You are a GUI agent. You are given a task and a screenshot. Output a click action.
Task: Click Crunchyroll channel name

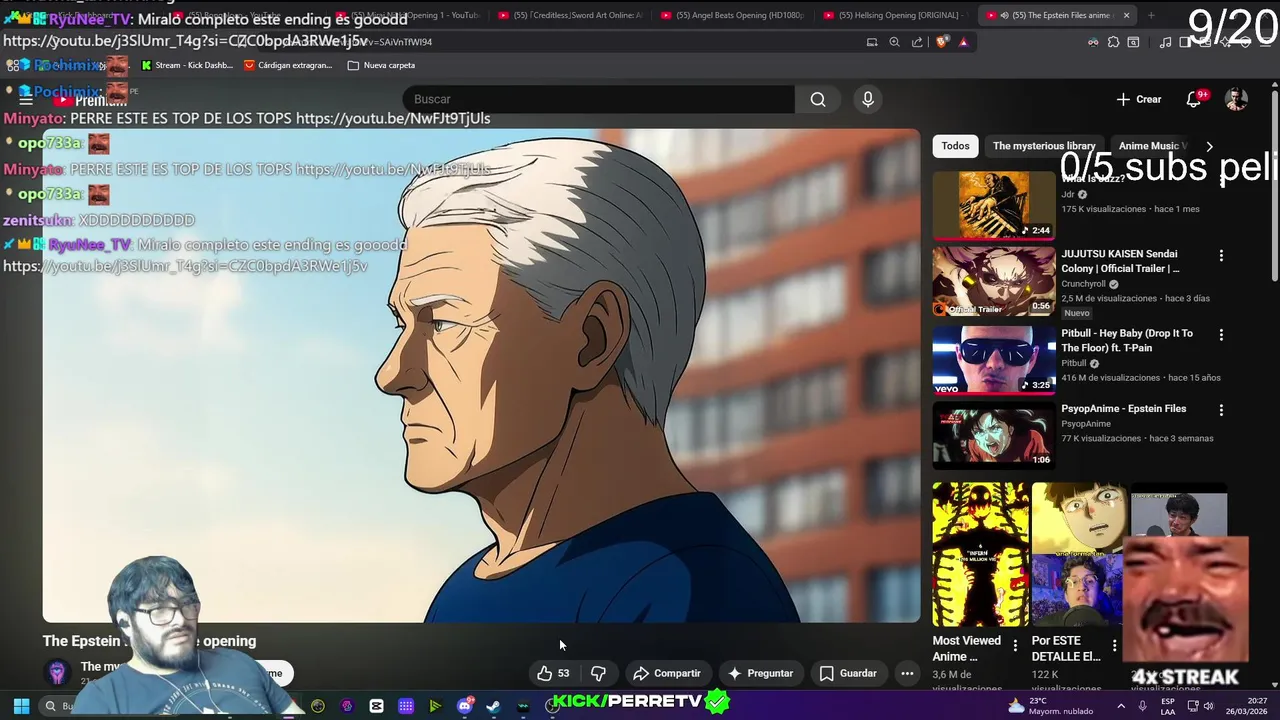click(1083, 284)
